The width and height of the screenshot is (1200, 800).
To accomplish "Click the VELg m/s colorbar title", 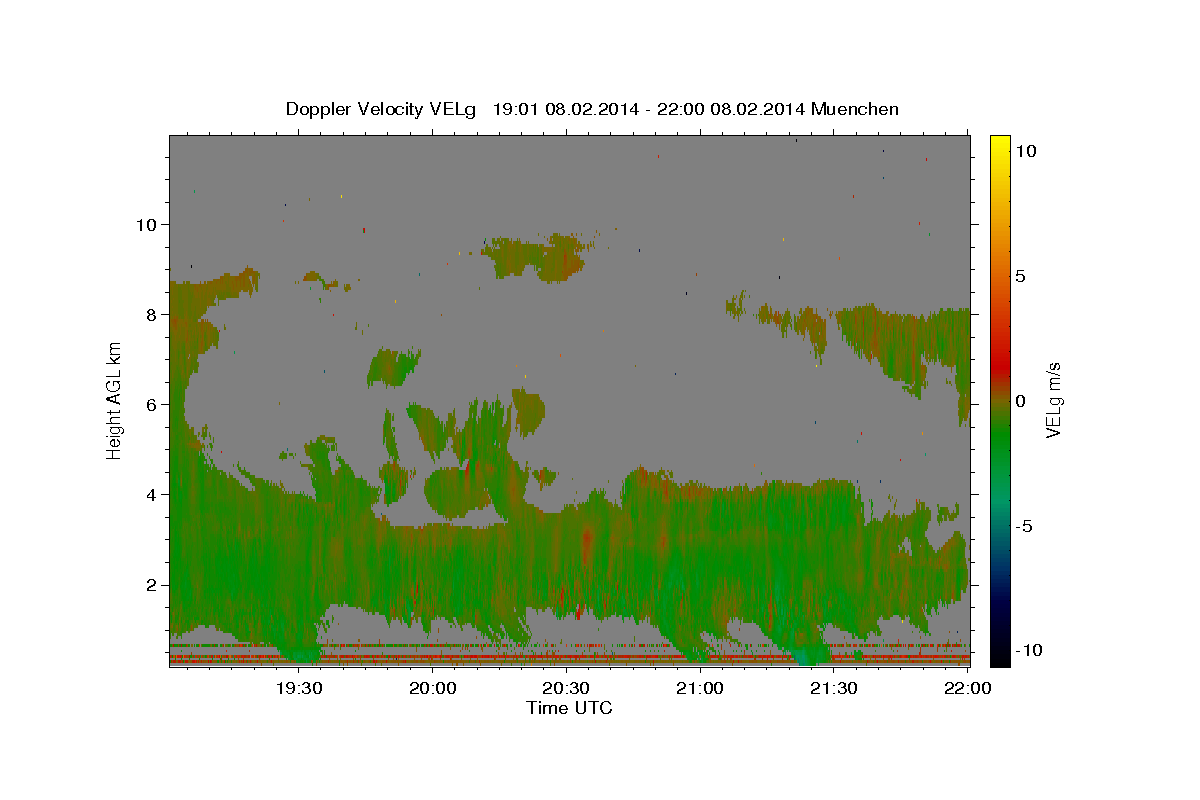I will point(1053,400).
